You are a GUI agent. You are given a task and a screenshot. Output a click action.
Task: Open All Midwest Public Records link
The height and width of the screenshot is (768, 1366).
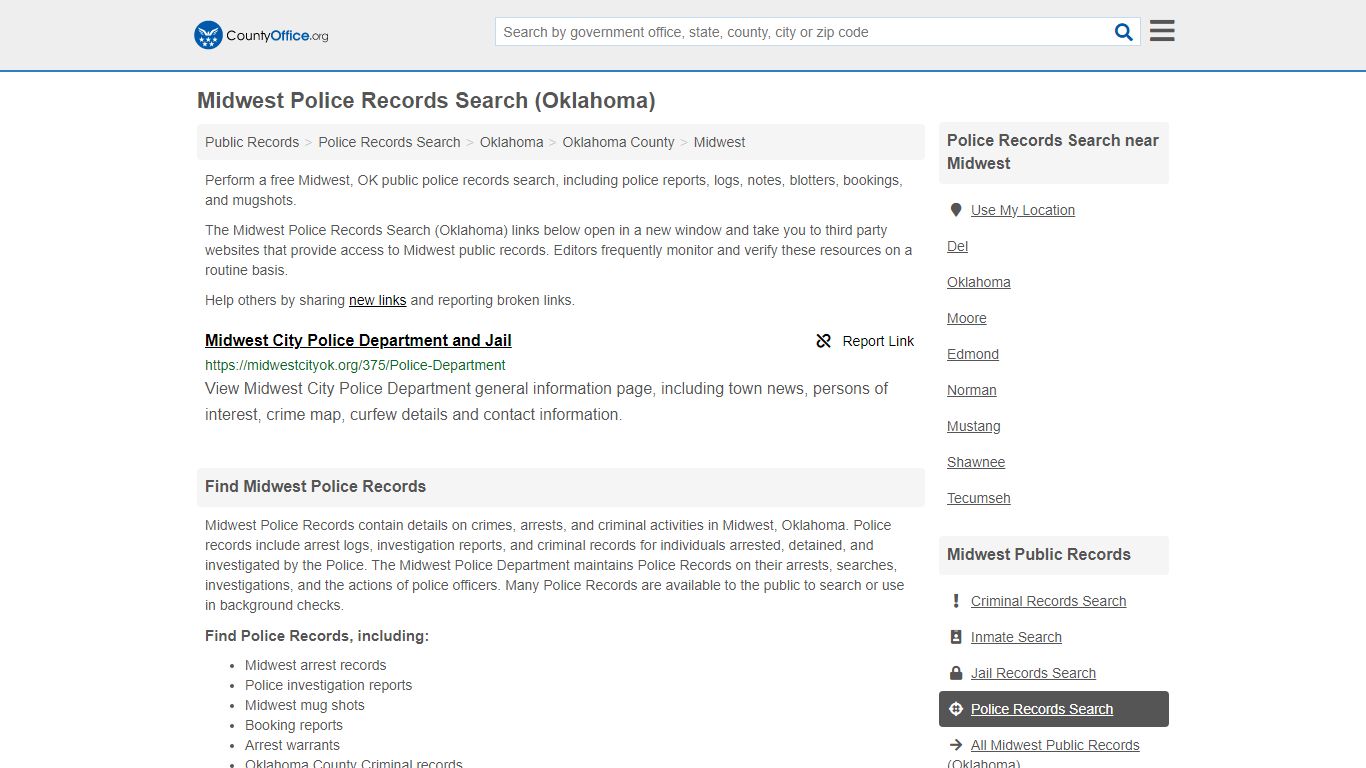1055,745
